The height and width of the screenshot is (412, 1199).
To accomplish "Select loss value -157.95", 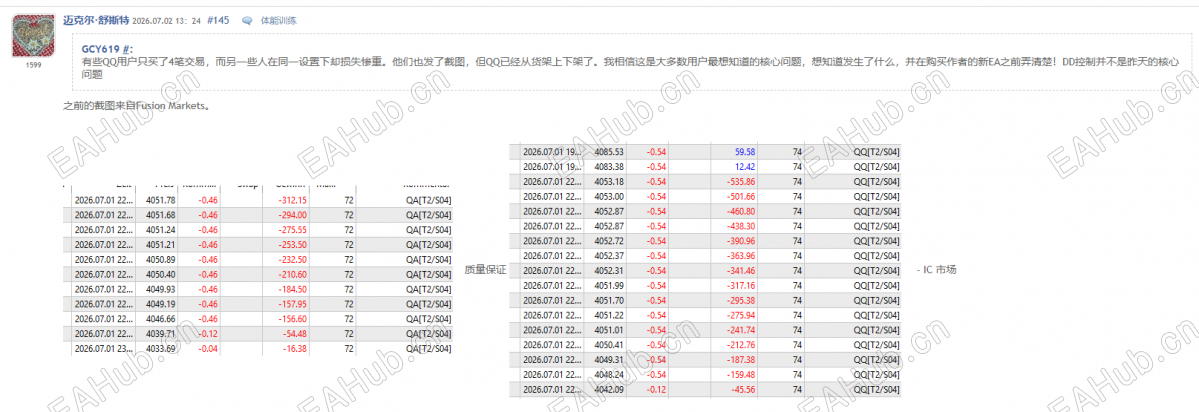I will point(291,303).
